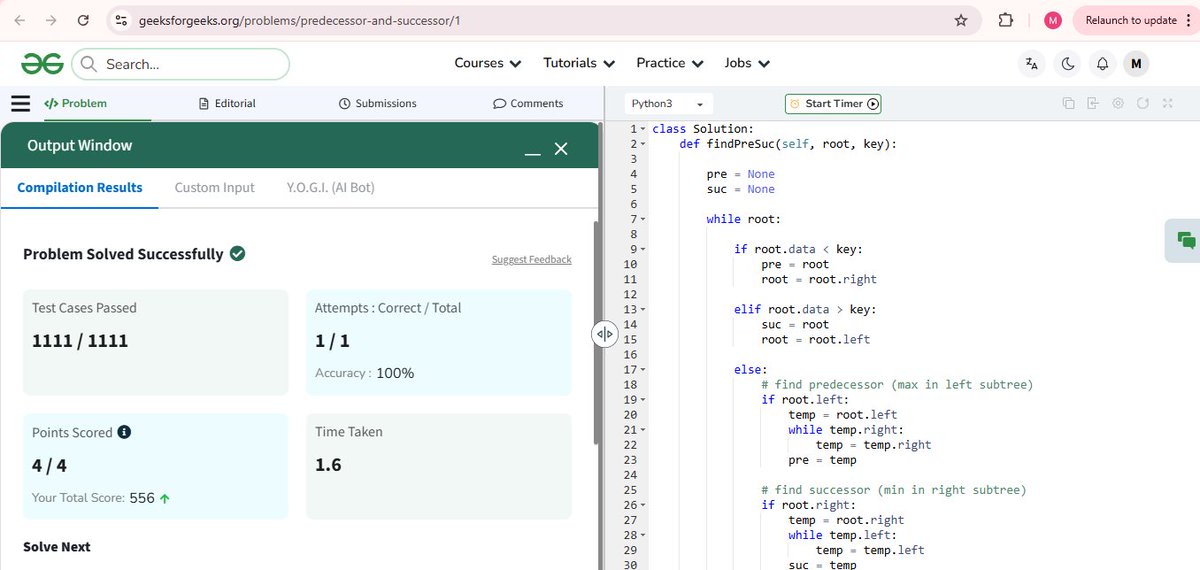Click the Test Cases Passed 1111 / 1111 value

[x=80, y=341]
